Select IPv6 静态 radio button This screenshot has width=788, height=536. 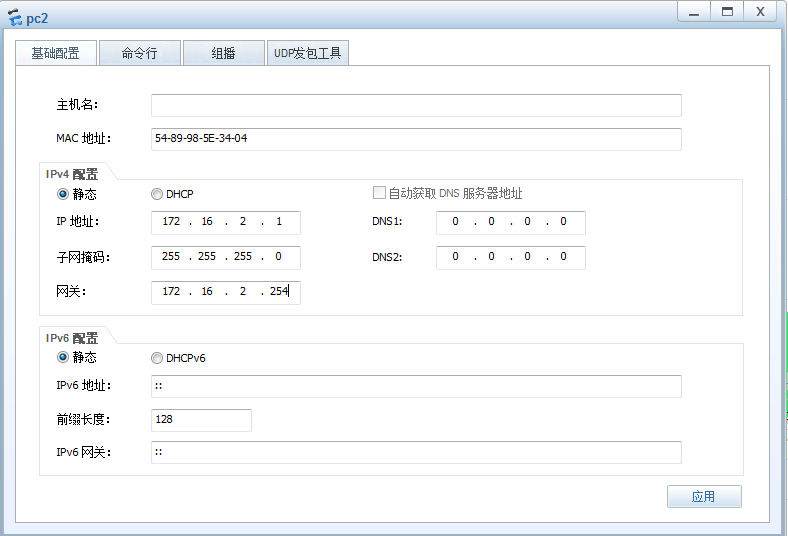coord(63,357)
